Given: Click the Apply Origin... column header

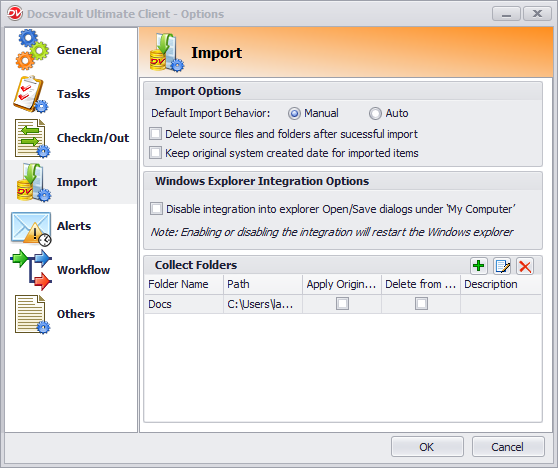Looking at the screenshot, I should [x=342, y=284].
